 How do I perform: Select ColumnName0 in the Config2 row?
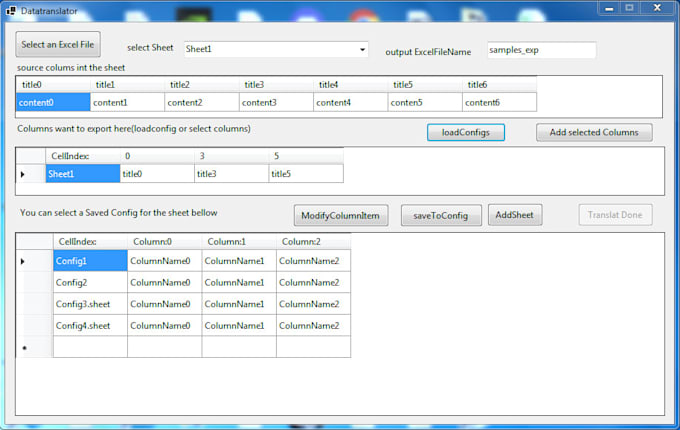coord(164,283)
